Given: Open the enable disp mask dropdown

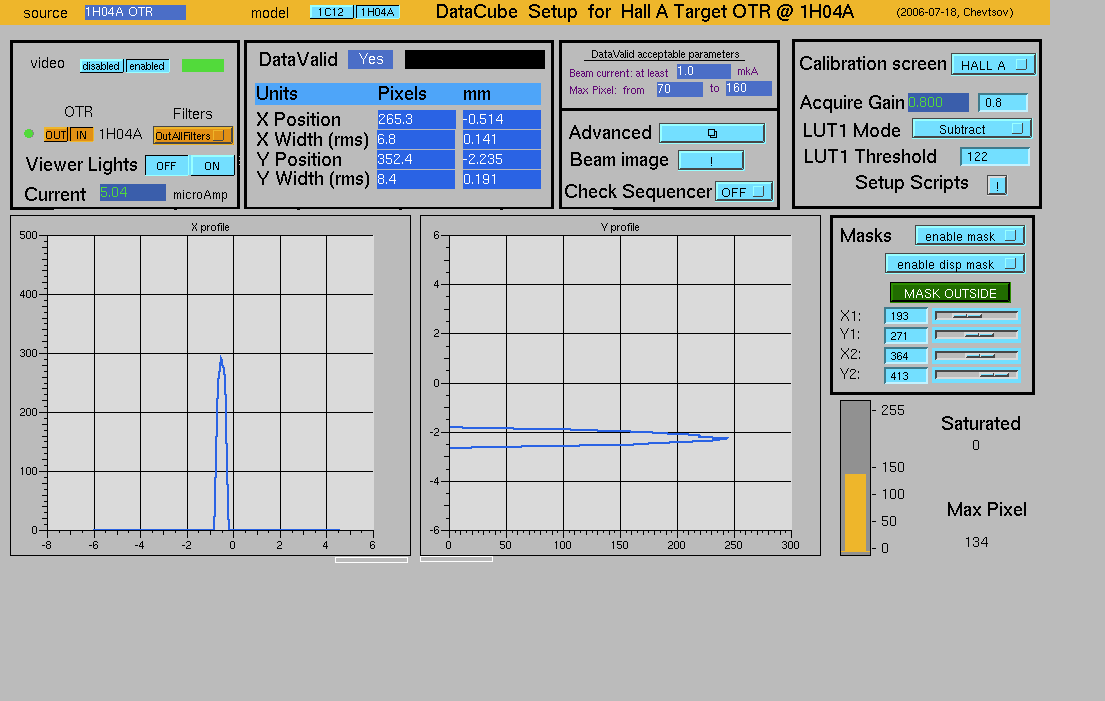Looking at the screenshot, I should point(955,264).
